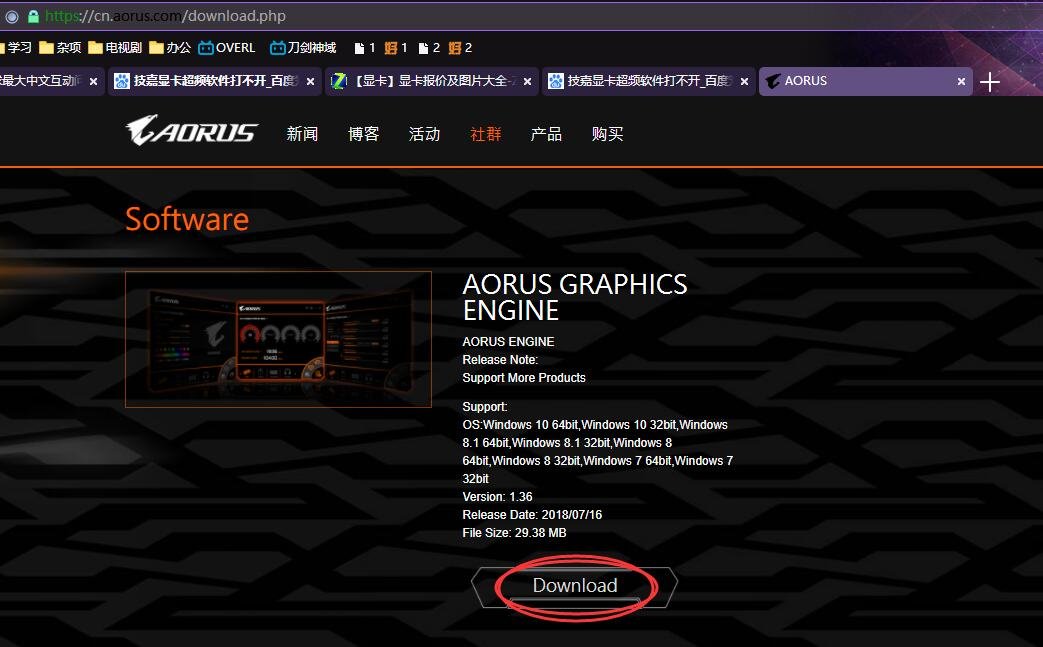Screen dimensions: 1043x647
Task: Open the 社群 menu item
Action: [486, 134]
